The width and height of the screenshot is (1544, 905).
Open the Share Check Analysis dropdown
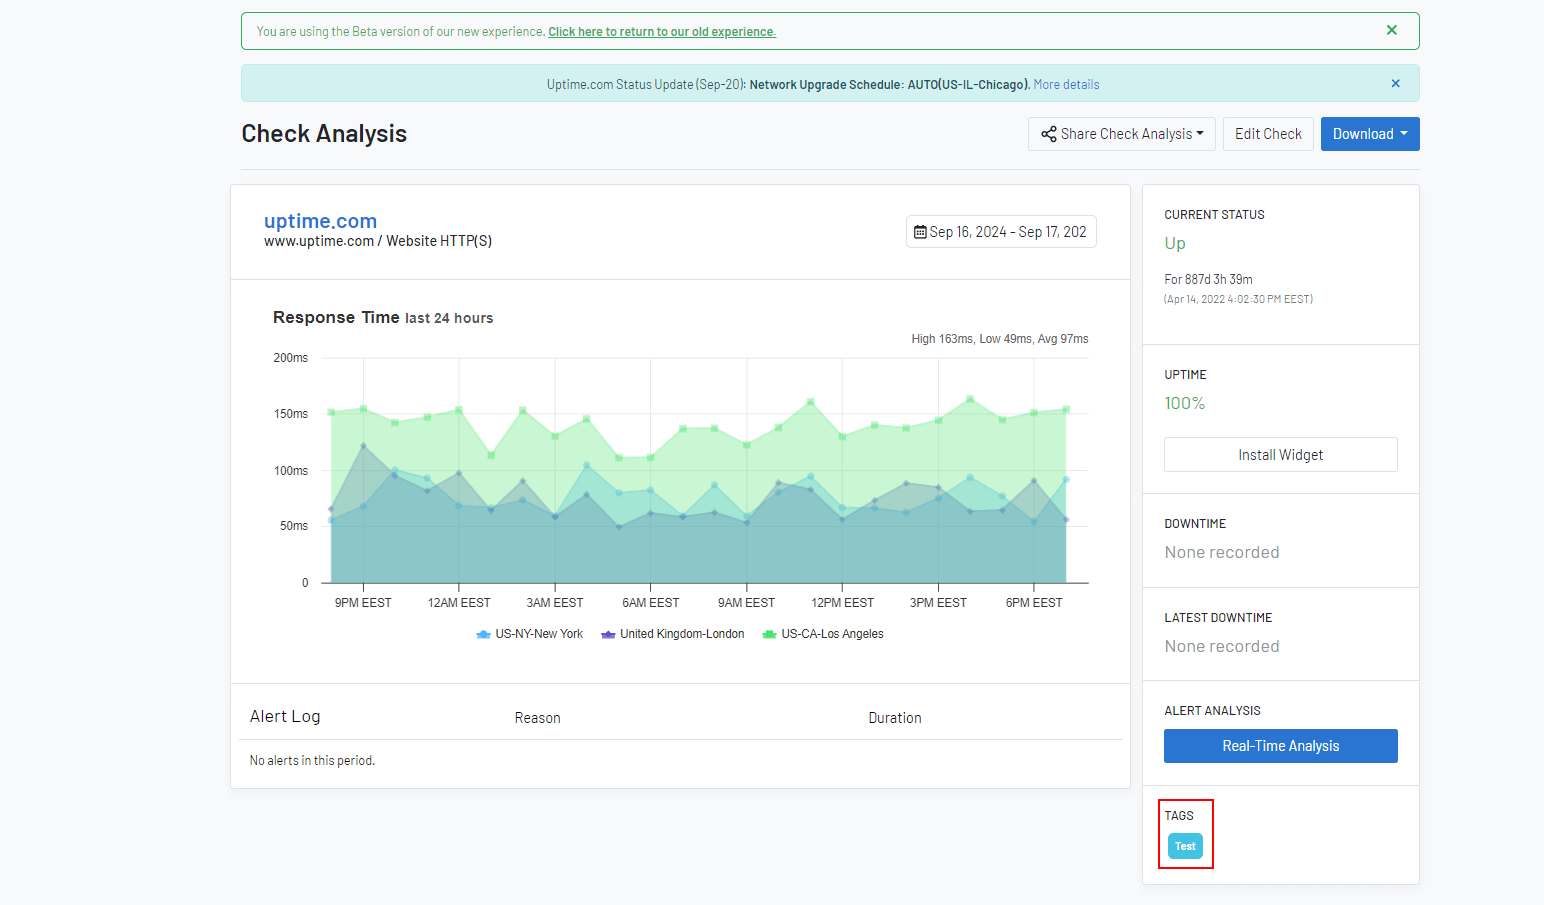coord(1121,134)
